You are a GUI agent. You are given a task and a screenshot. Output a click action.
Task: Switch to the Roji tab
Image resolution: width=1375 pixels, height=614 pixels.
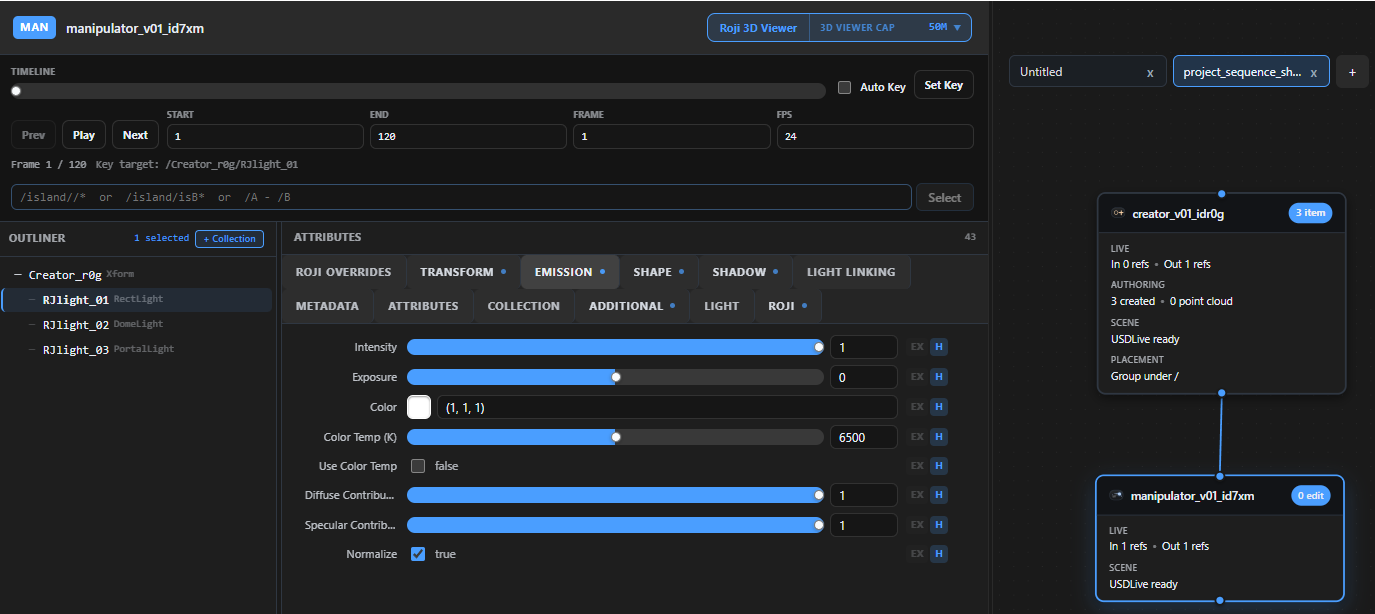[787, 306]
